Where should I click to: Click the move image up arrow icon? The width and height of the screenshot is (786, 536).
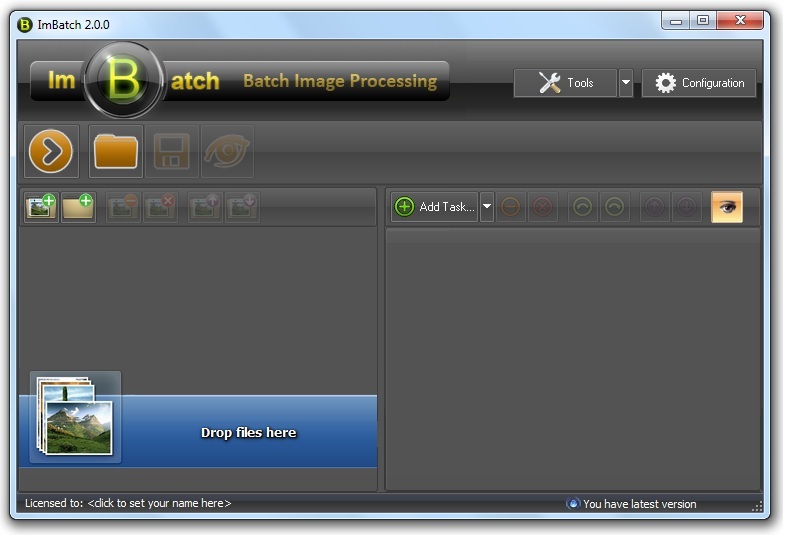(205, 207)
